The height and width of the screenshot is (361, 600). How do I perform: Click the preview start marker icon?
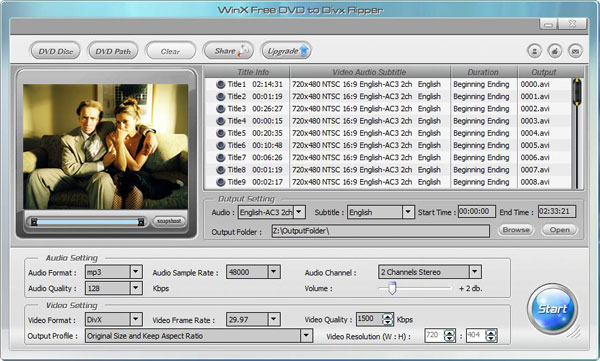[x=34, y=222]
